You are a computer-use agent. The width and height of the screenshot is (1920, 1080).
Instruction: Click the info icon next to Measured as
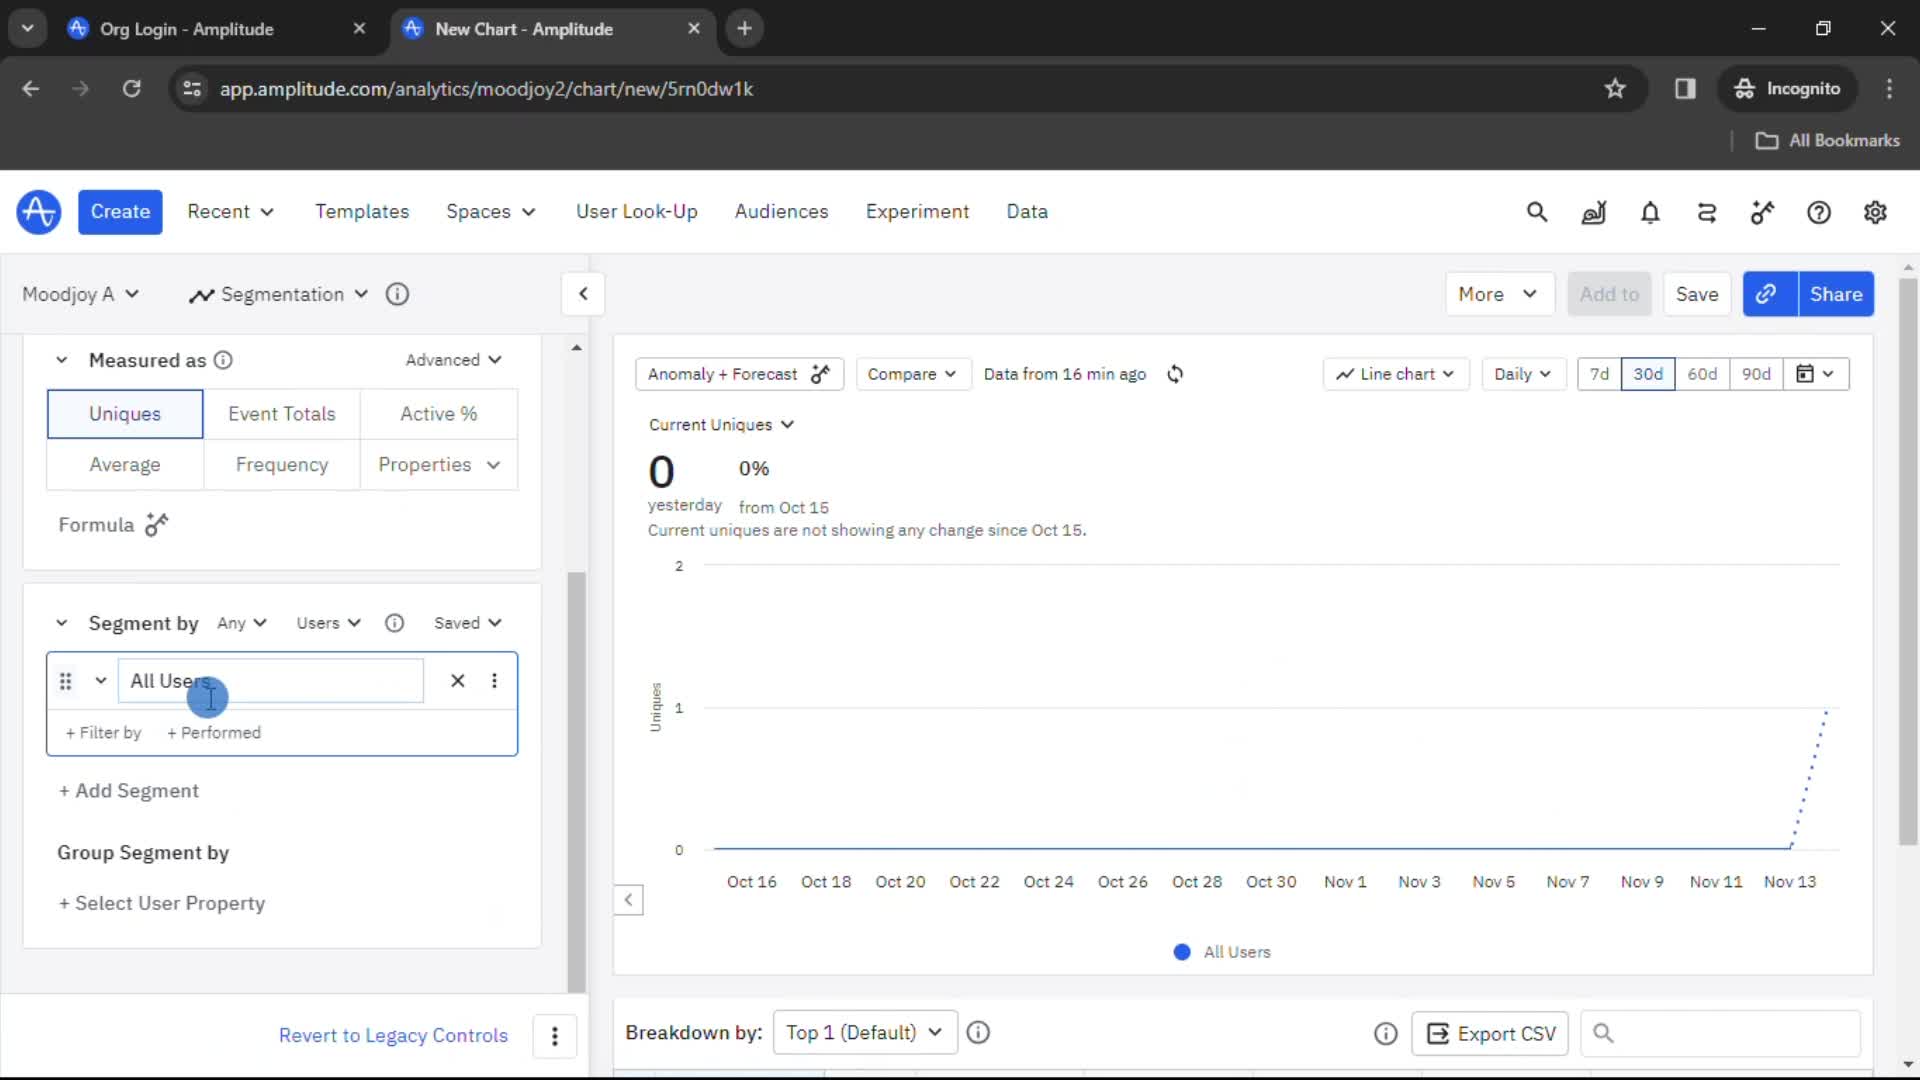224,359
